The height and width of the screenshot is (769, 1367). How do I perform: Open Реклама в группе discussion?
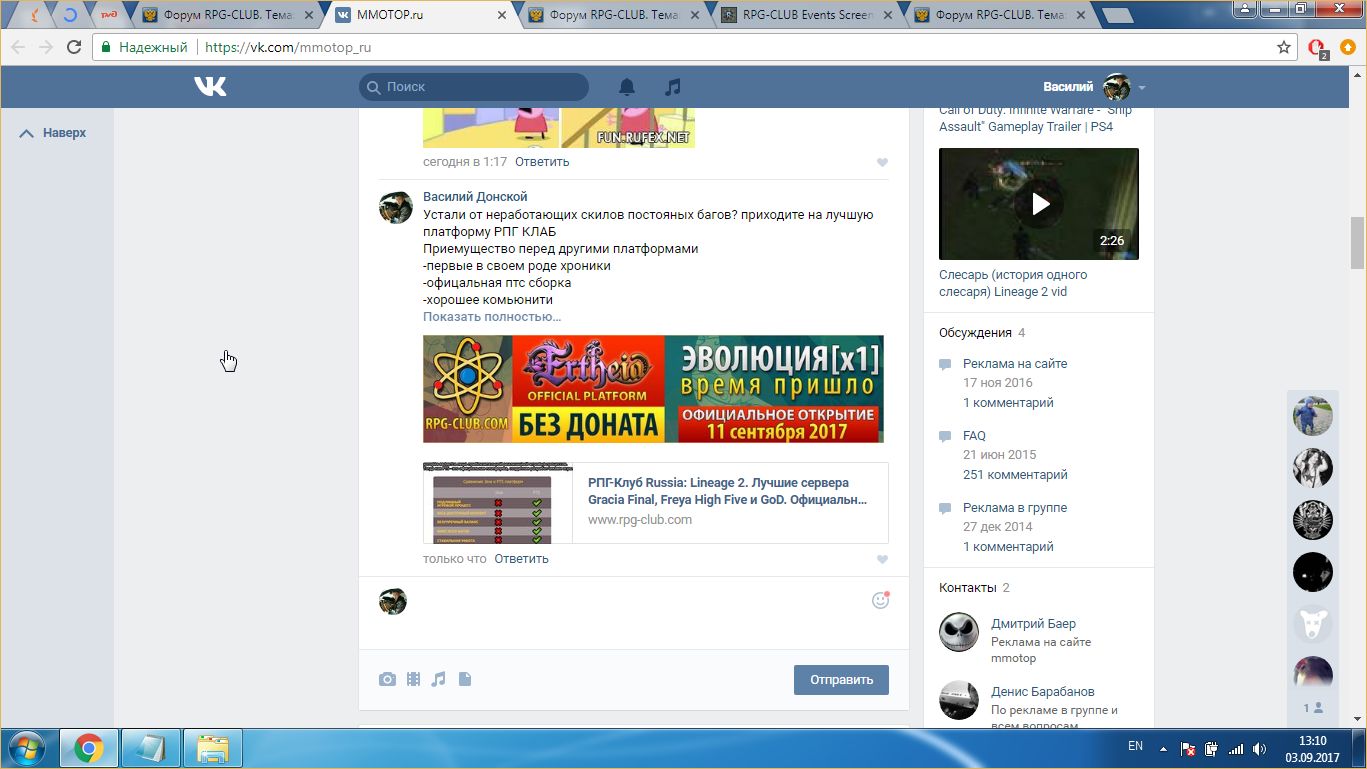click(x=1015, y=508)
